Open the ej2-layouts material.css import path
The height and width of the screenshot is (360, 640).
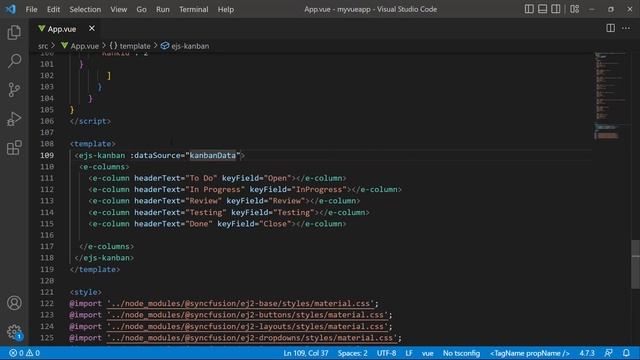point(247,326)
